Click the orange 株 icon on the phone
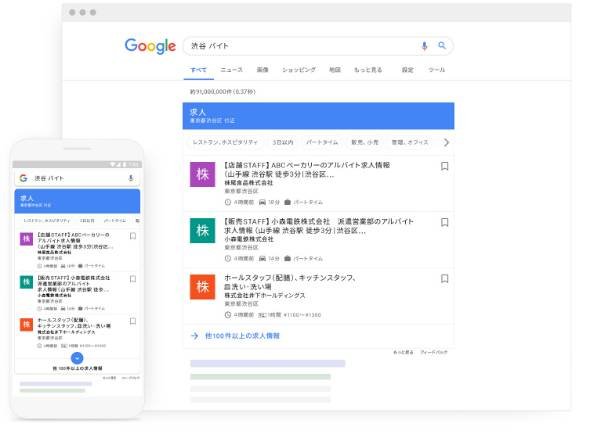This screenshot has height=434, width=590. [26, 324]
